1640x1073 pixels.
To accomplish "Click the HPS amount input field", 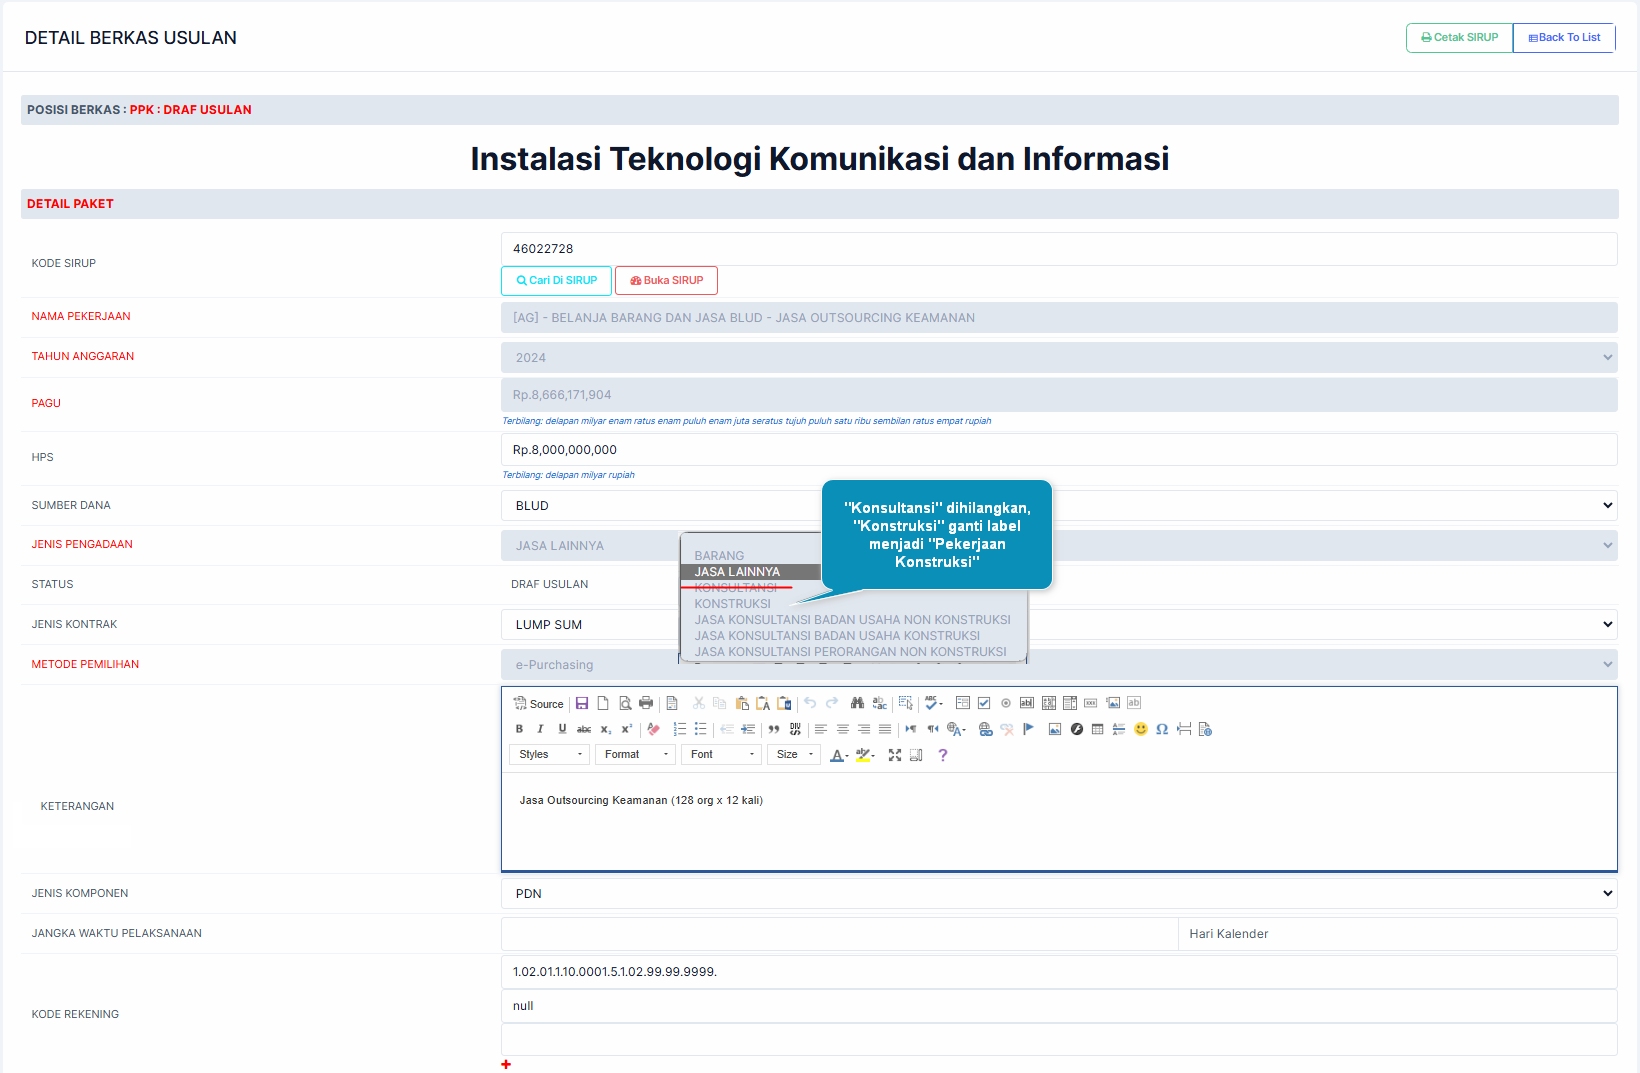I will coord(1058,450).
